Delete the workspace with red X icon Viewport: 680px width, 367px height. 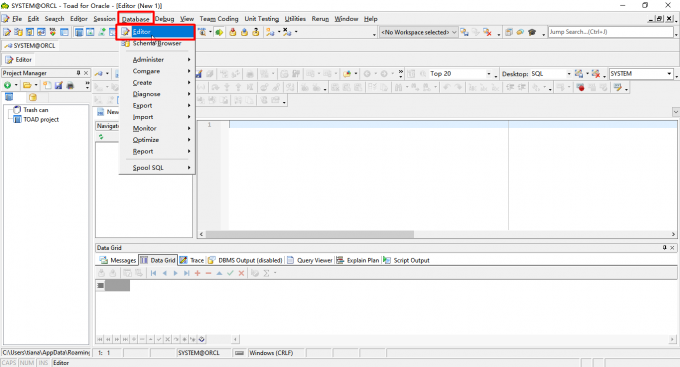tap(487, 32)
